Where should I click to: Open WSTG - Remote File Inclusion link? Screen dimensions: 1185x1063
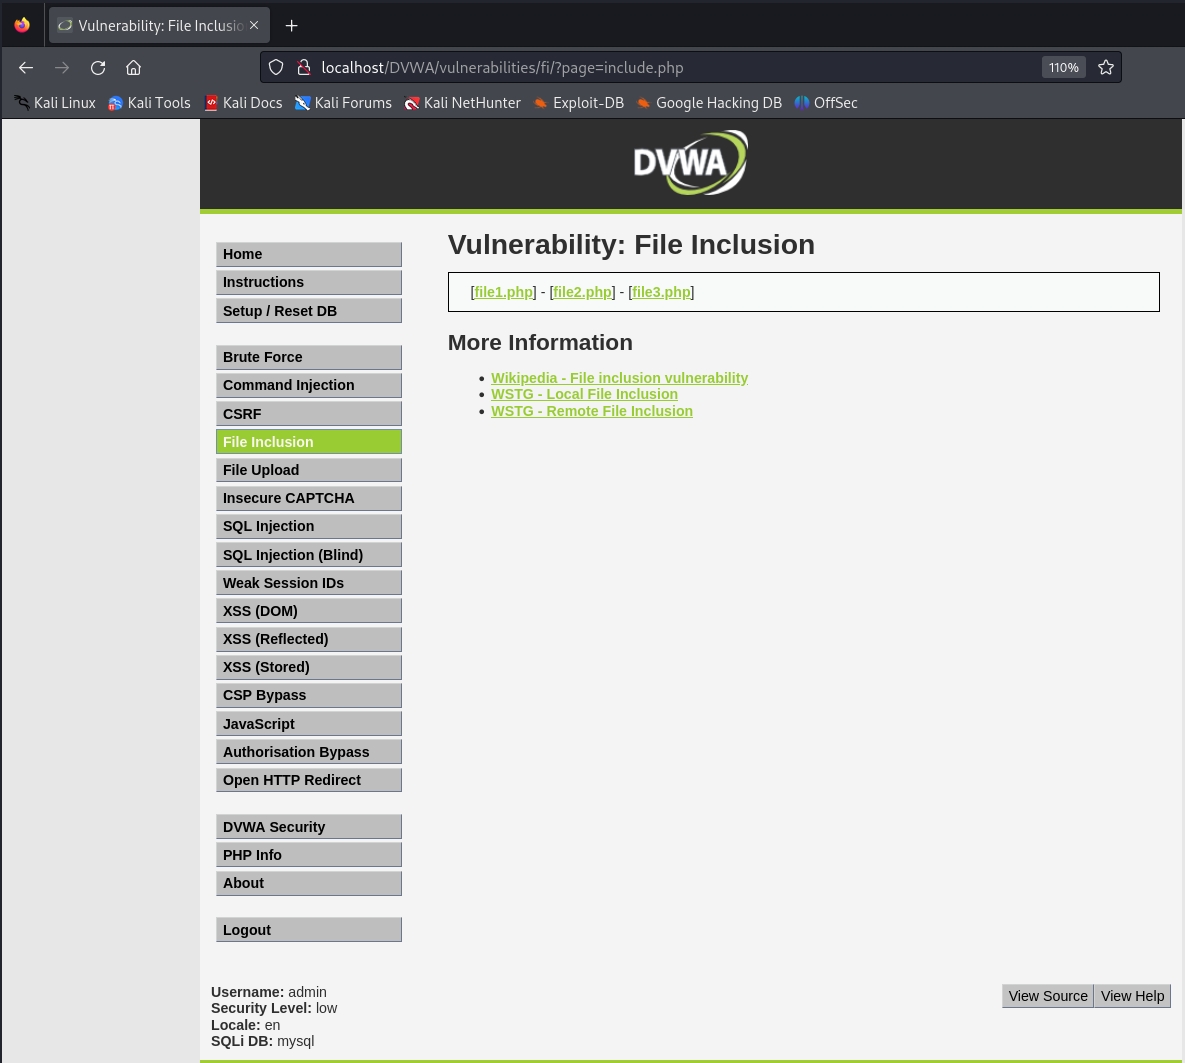coord(591,411)
